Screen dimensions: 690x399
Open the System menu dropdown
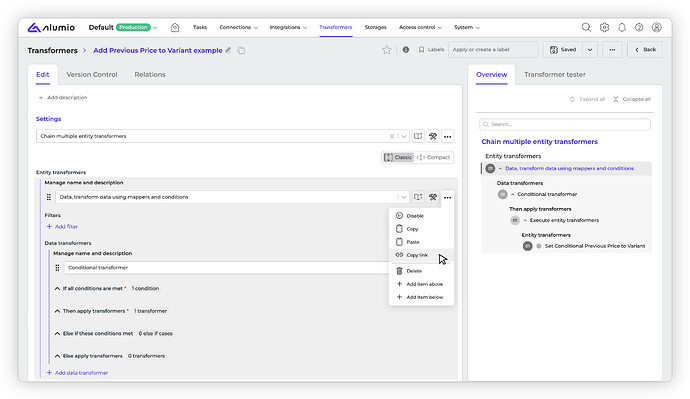(x=466, y=27)
